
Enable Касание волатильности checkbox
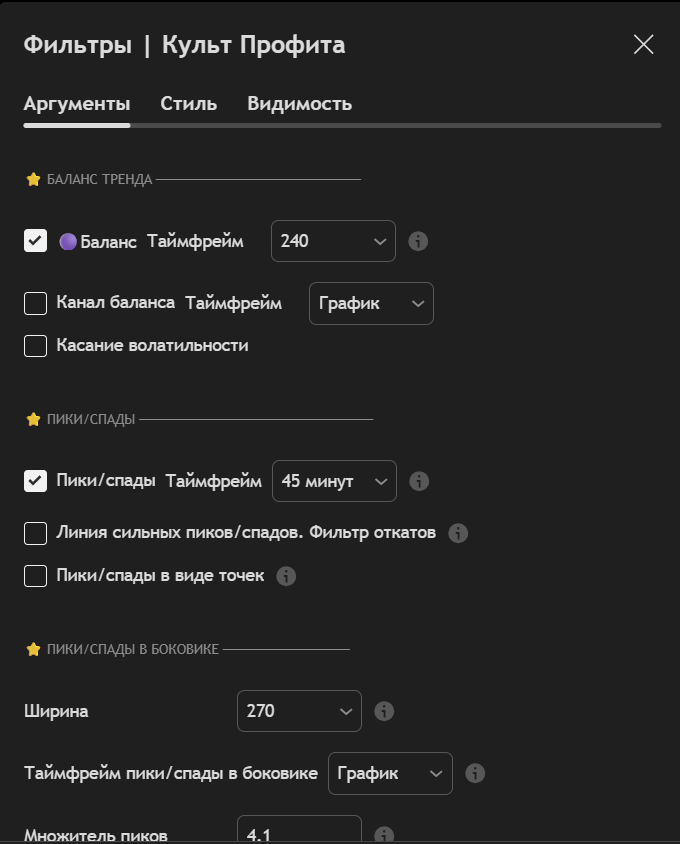click(x=36, y=346)
